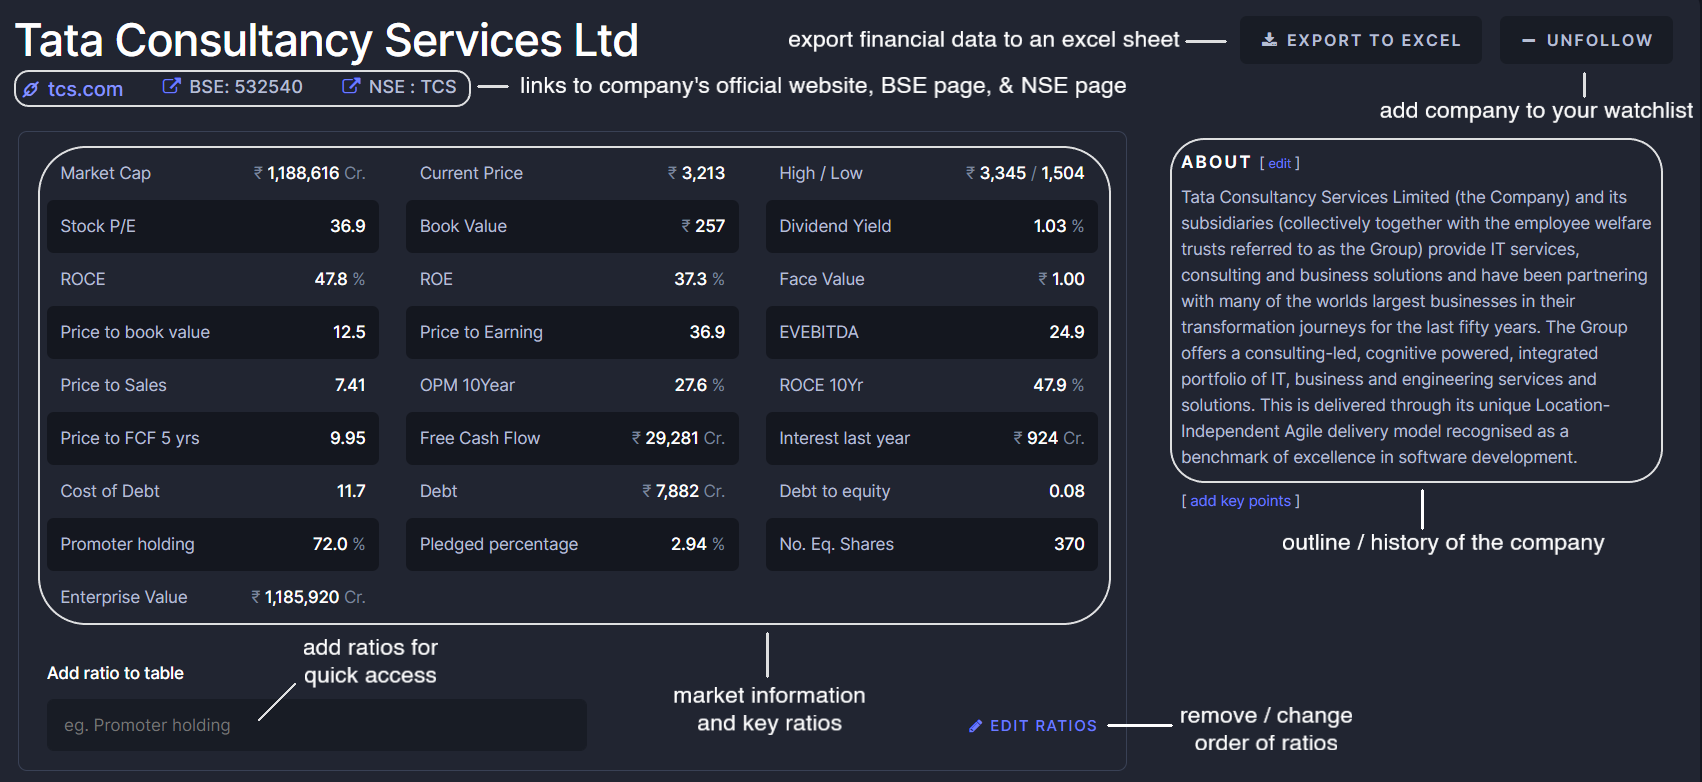Select the Price to book value row
This screenshot has width=1702, height=782.
pos(213,332)
